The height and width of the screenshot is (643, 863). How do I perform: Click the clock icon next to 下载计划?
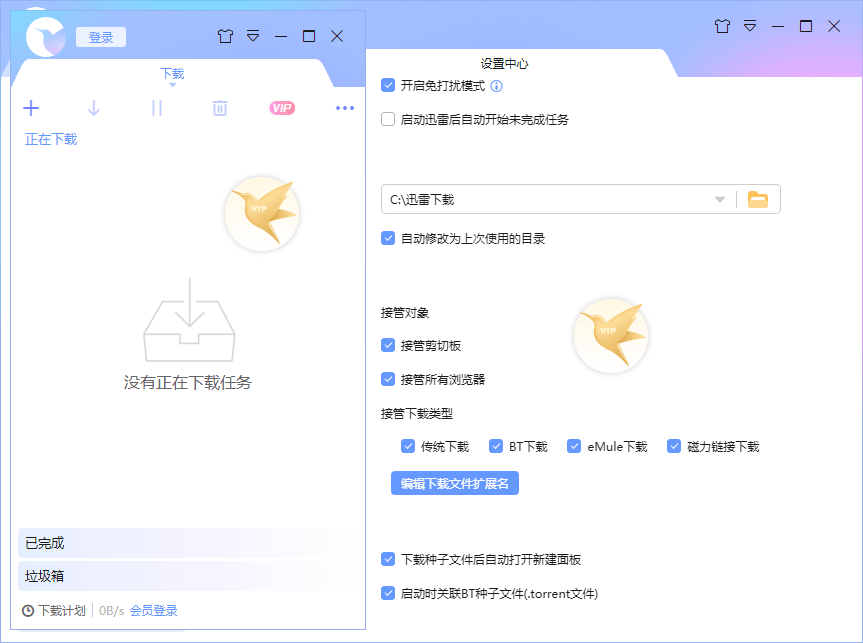(x=28, y=611)
